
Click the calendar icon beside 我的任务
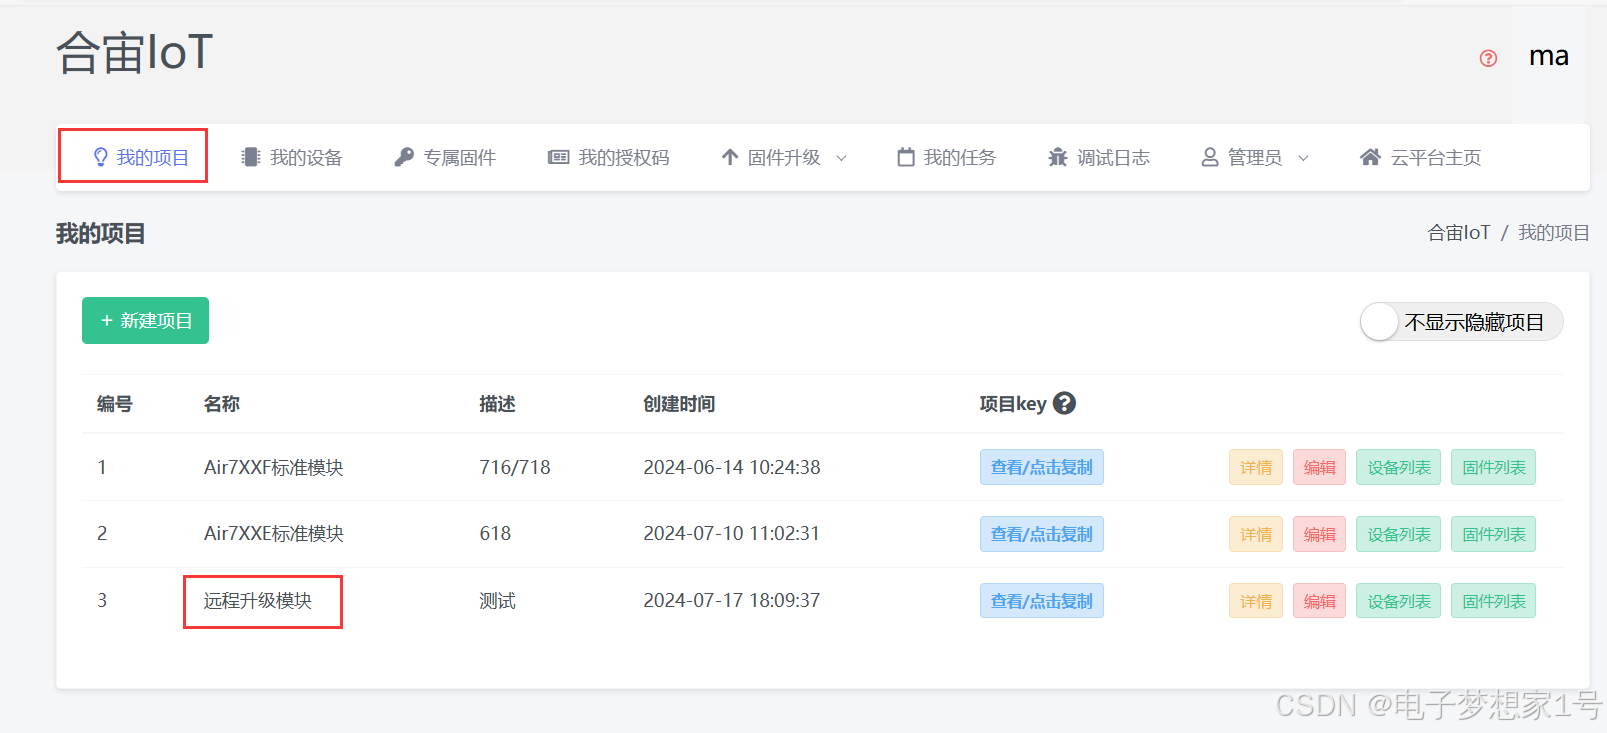coord(906,157)
